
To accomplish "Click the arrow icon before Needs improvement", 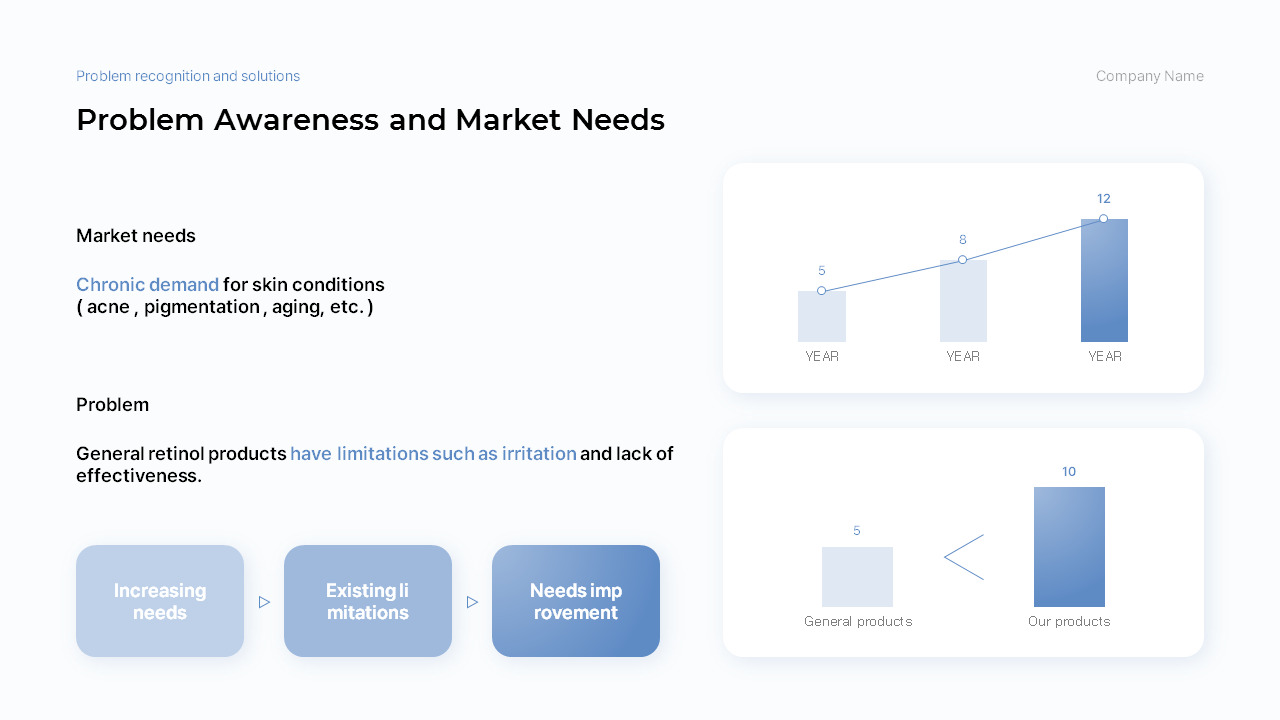I will (472, 602).
